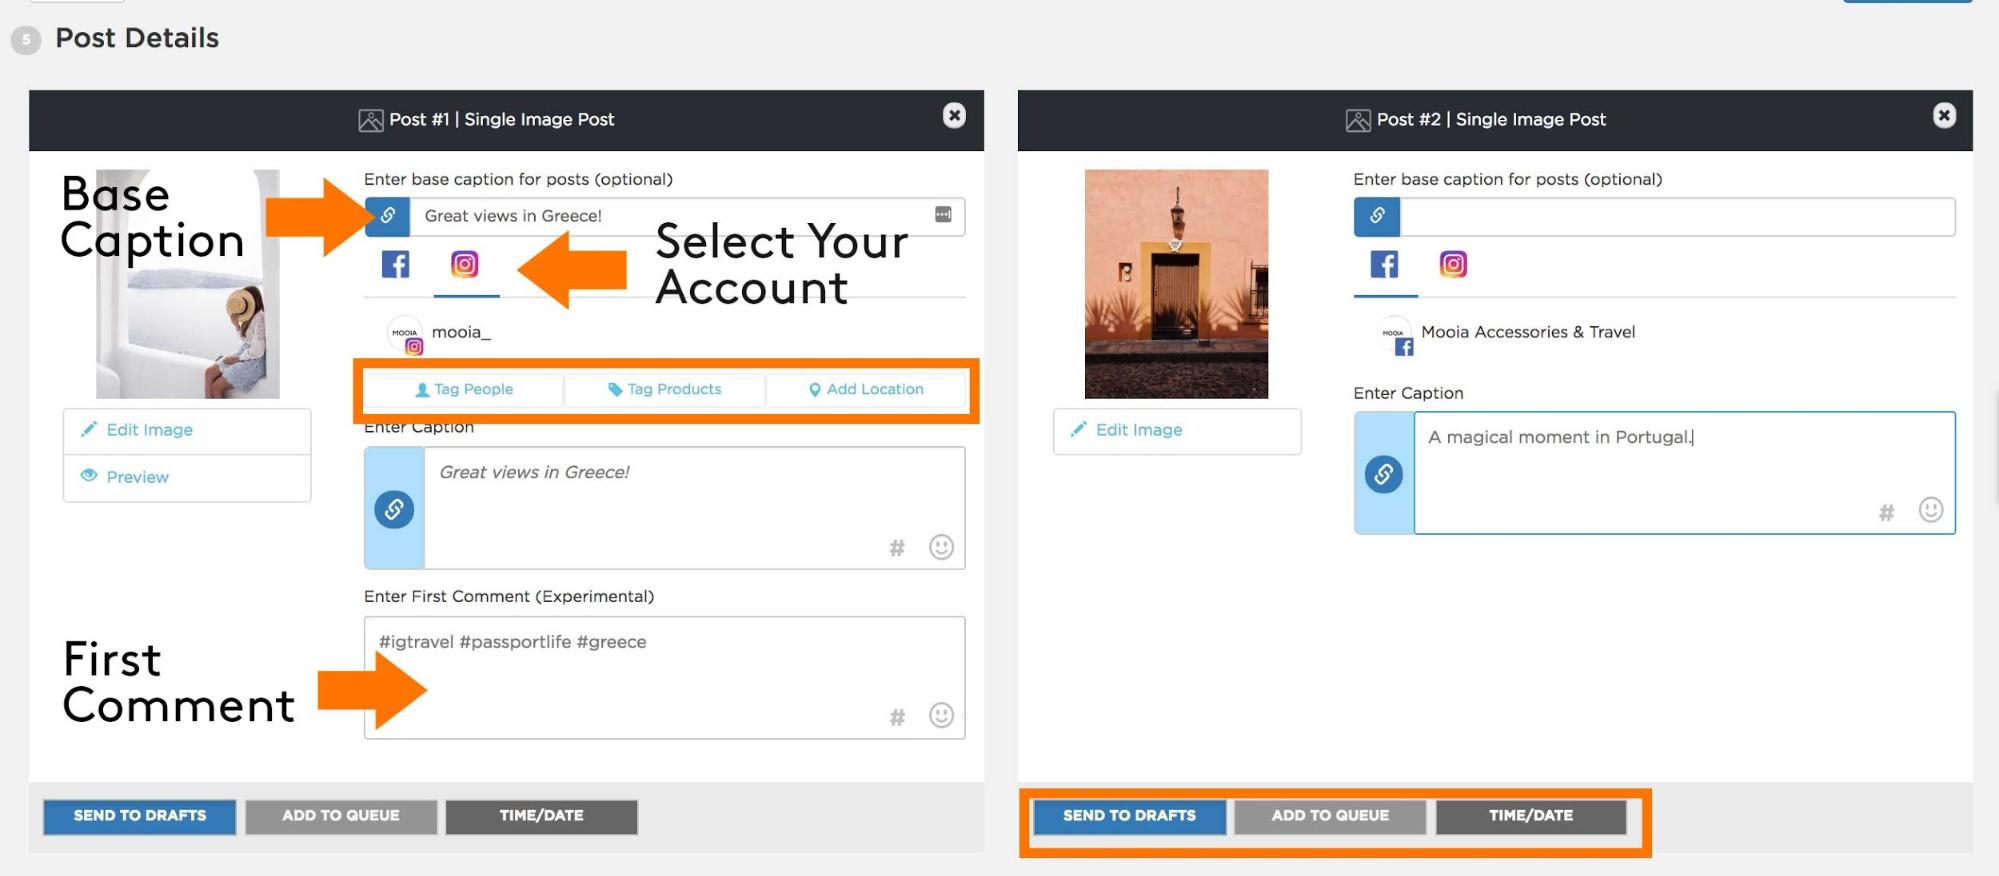Click the link icon beside Post #2 base caption

(1377, 216)
